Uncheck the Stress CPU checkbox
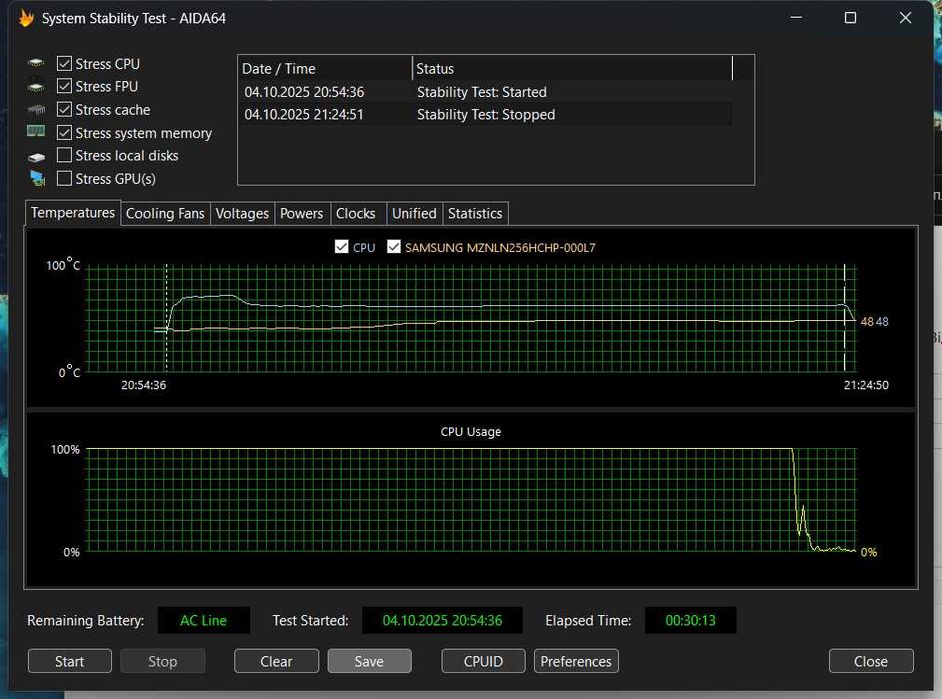 tap(64, 64)
